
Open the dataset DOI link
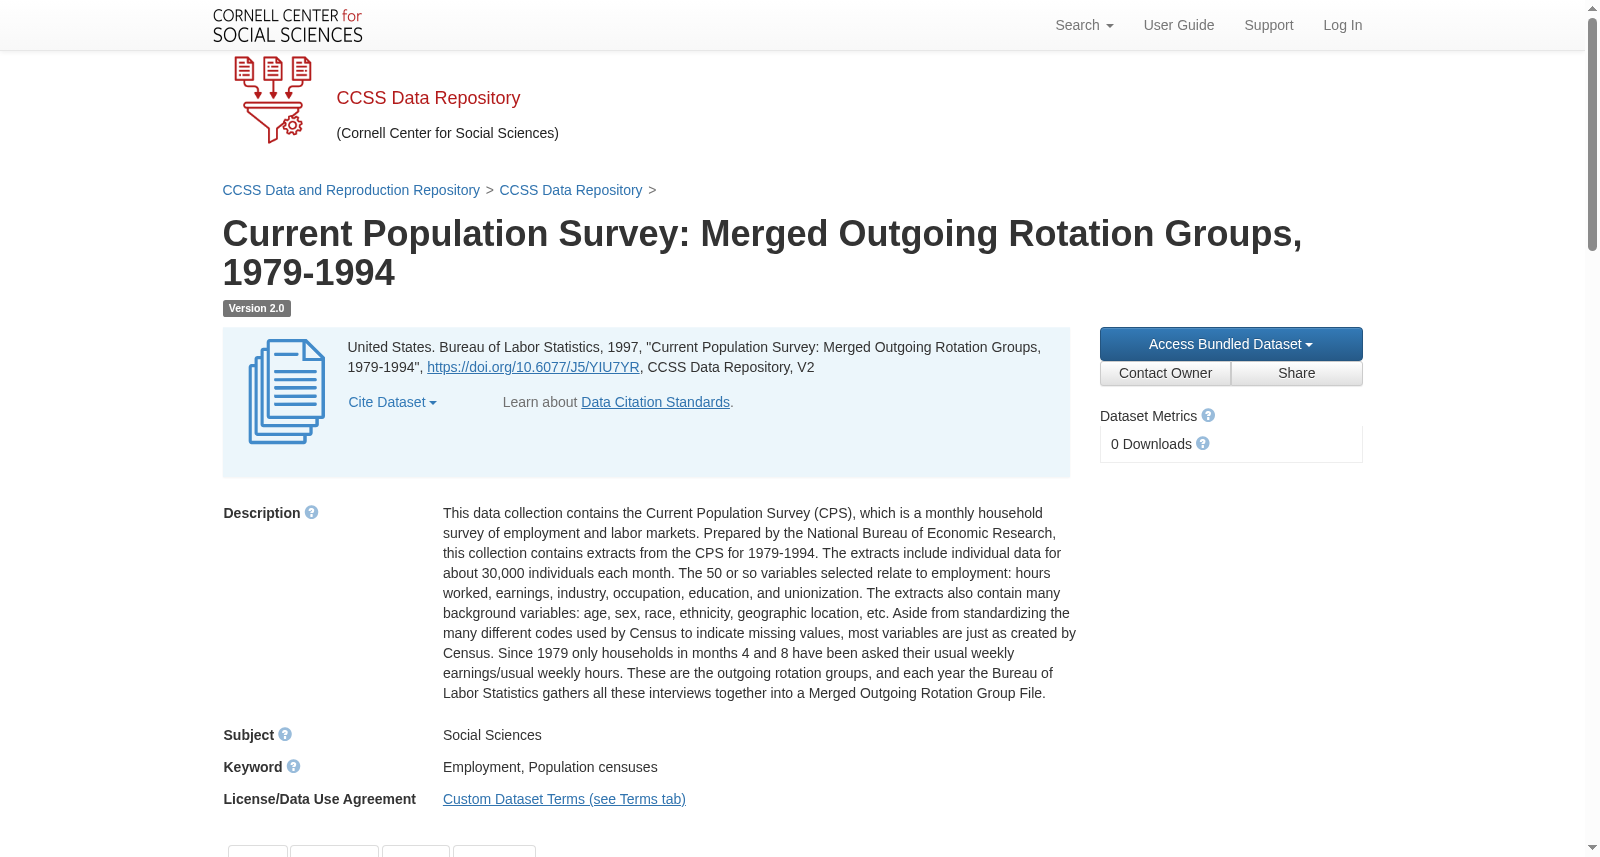(533, 367)
